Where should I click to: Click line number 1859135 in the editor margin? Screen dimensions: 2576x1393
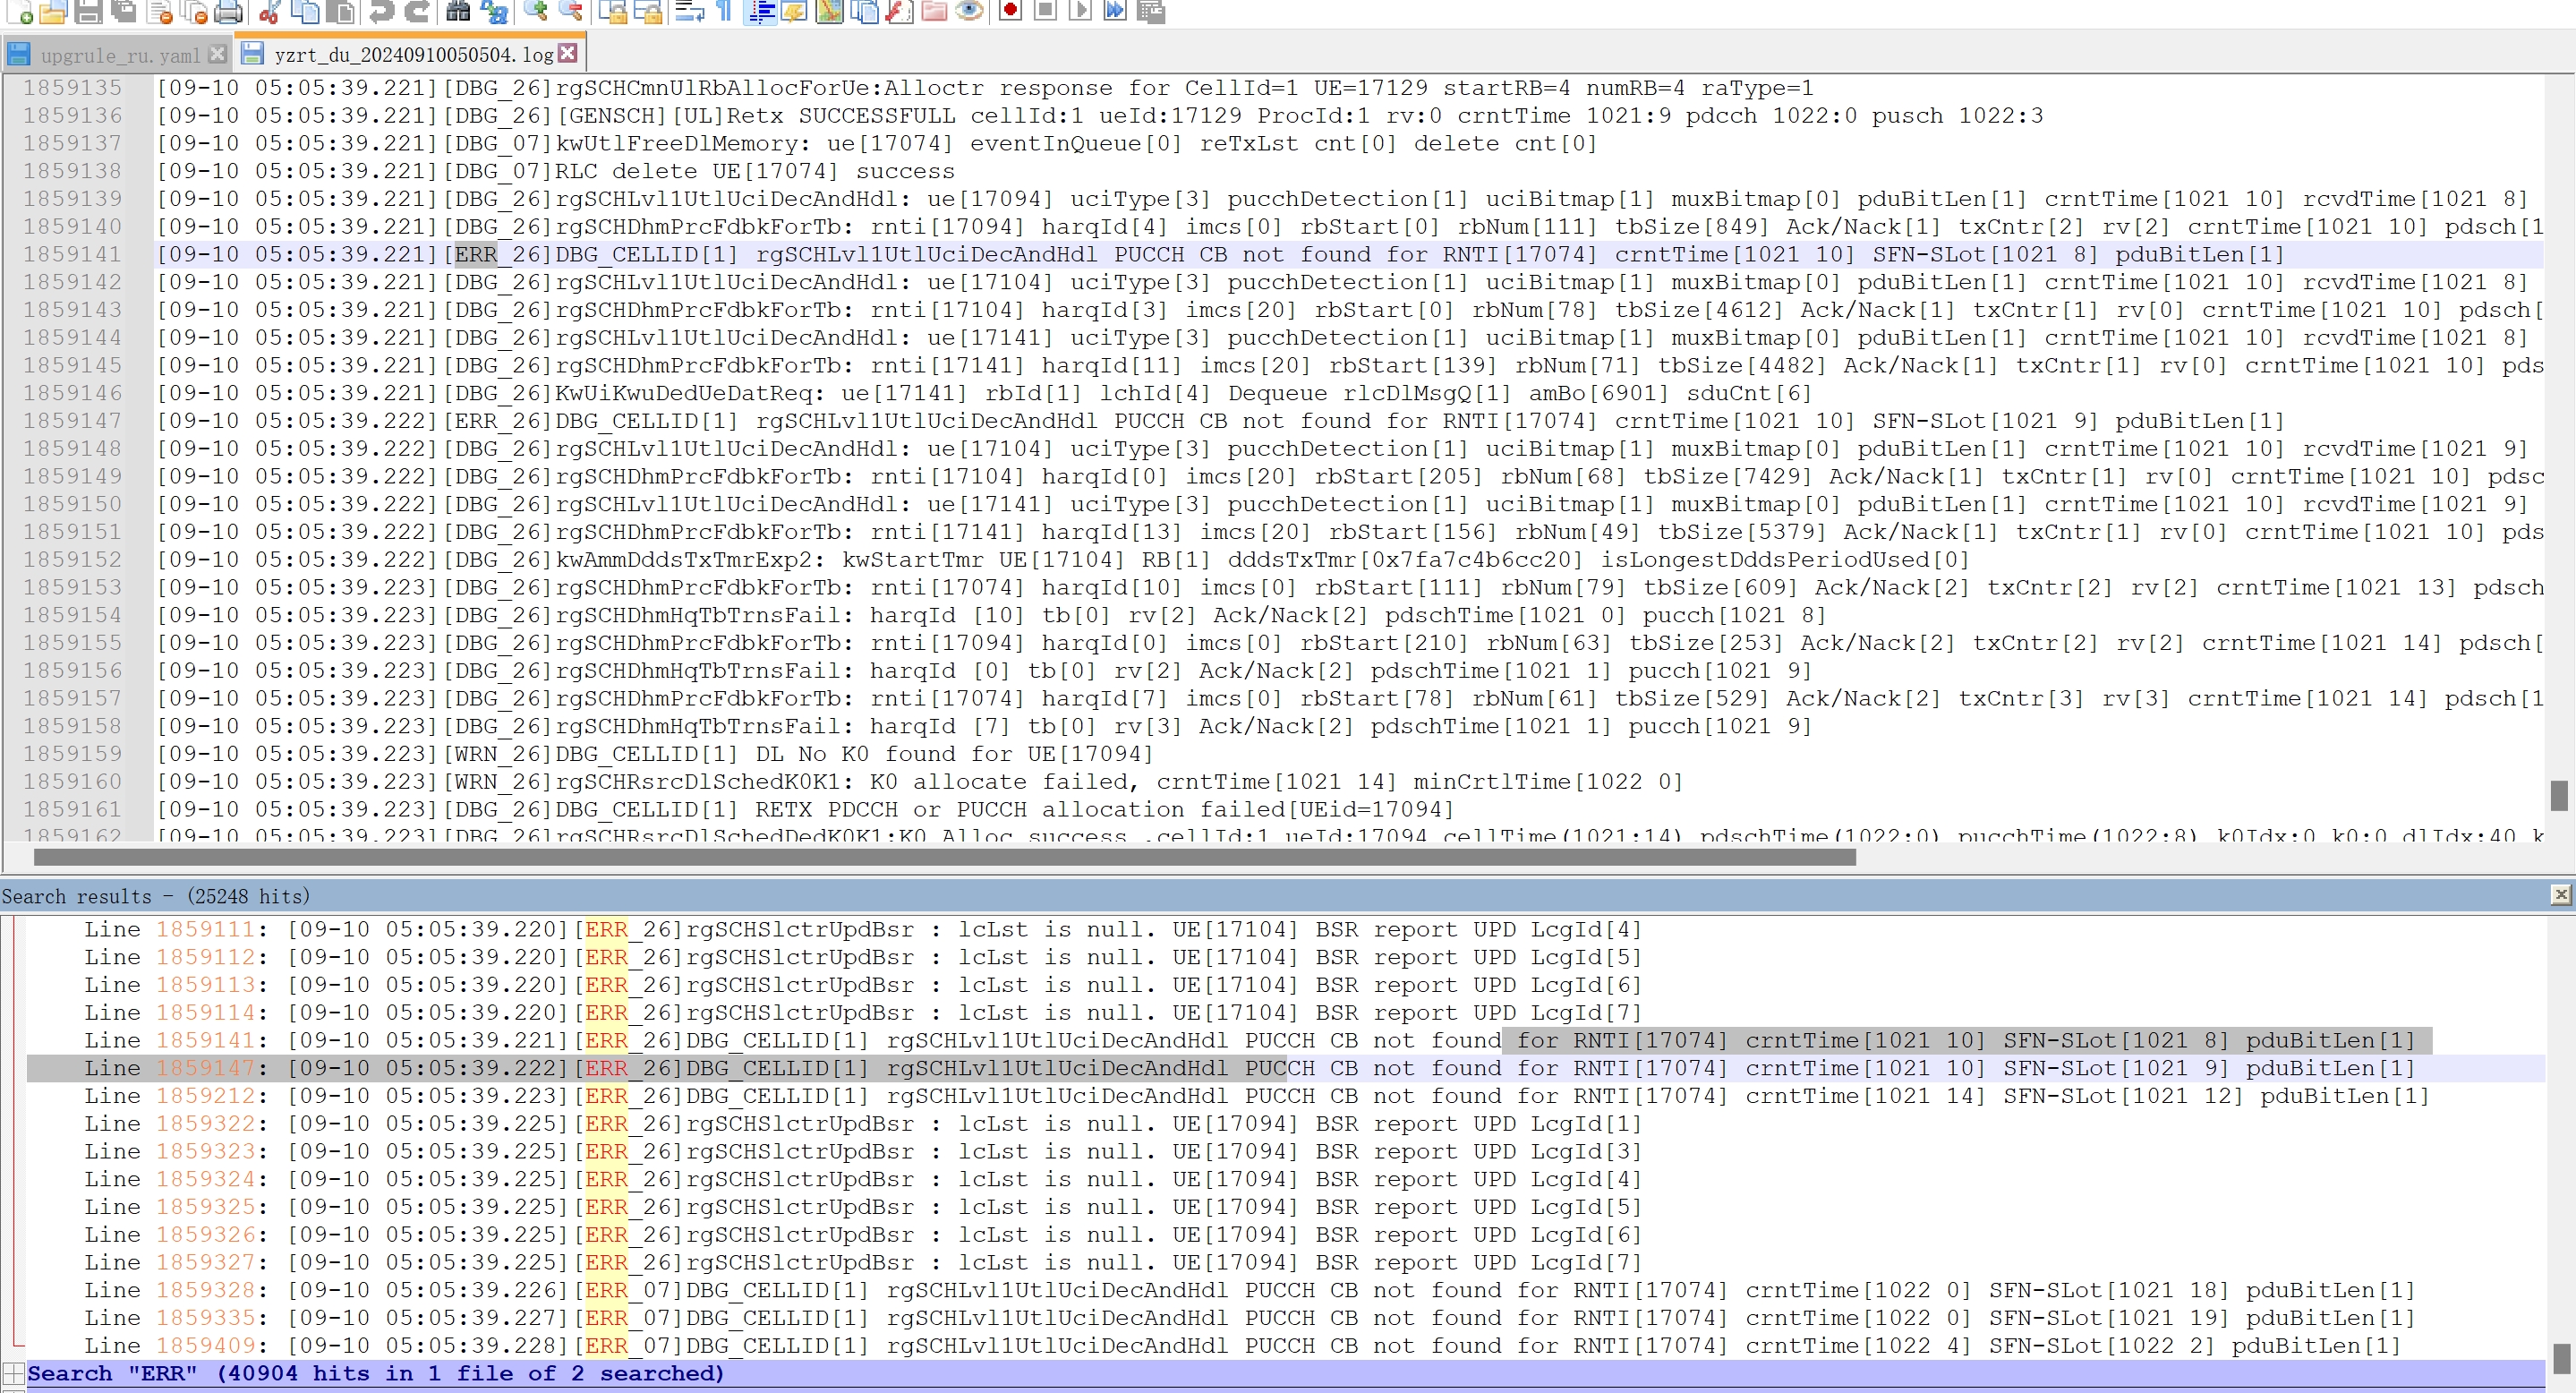click(x=72, y=88)
